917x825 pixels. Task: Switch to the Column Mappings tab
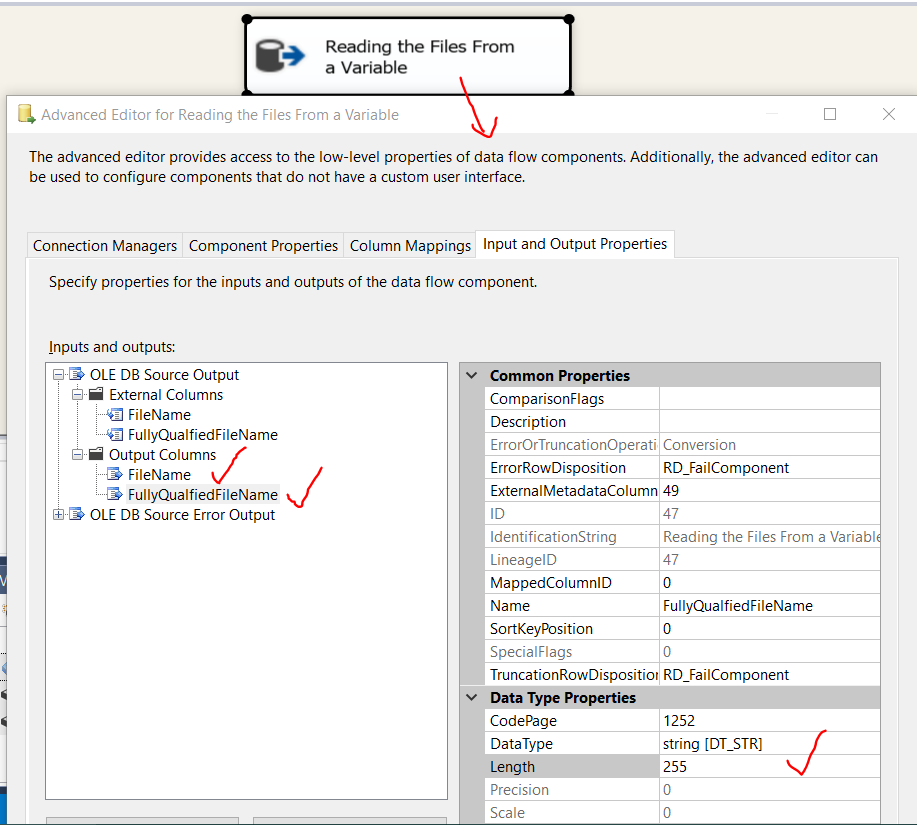click(x=409, y=244)
